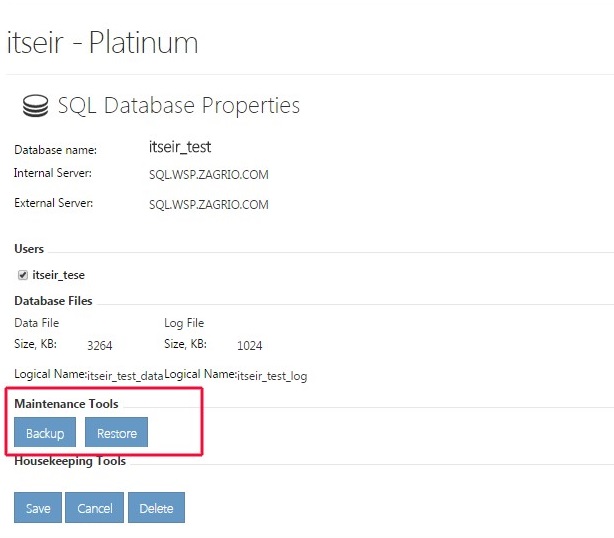Save the database properties
The image size is (614, 538).
point(38,507)
